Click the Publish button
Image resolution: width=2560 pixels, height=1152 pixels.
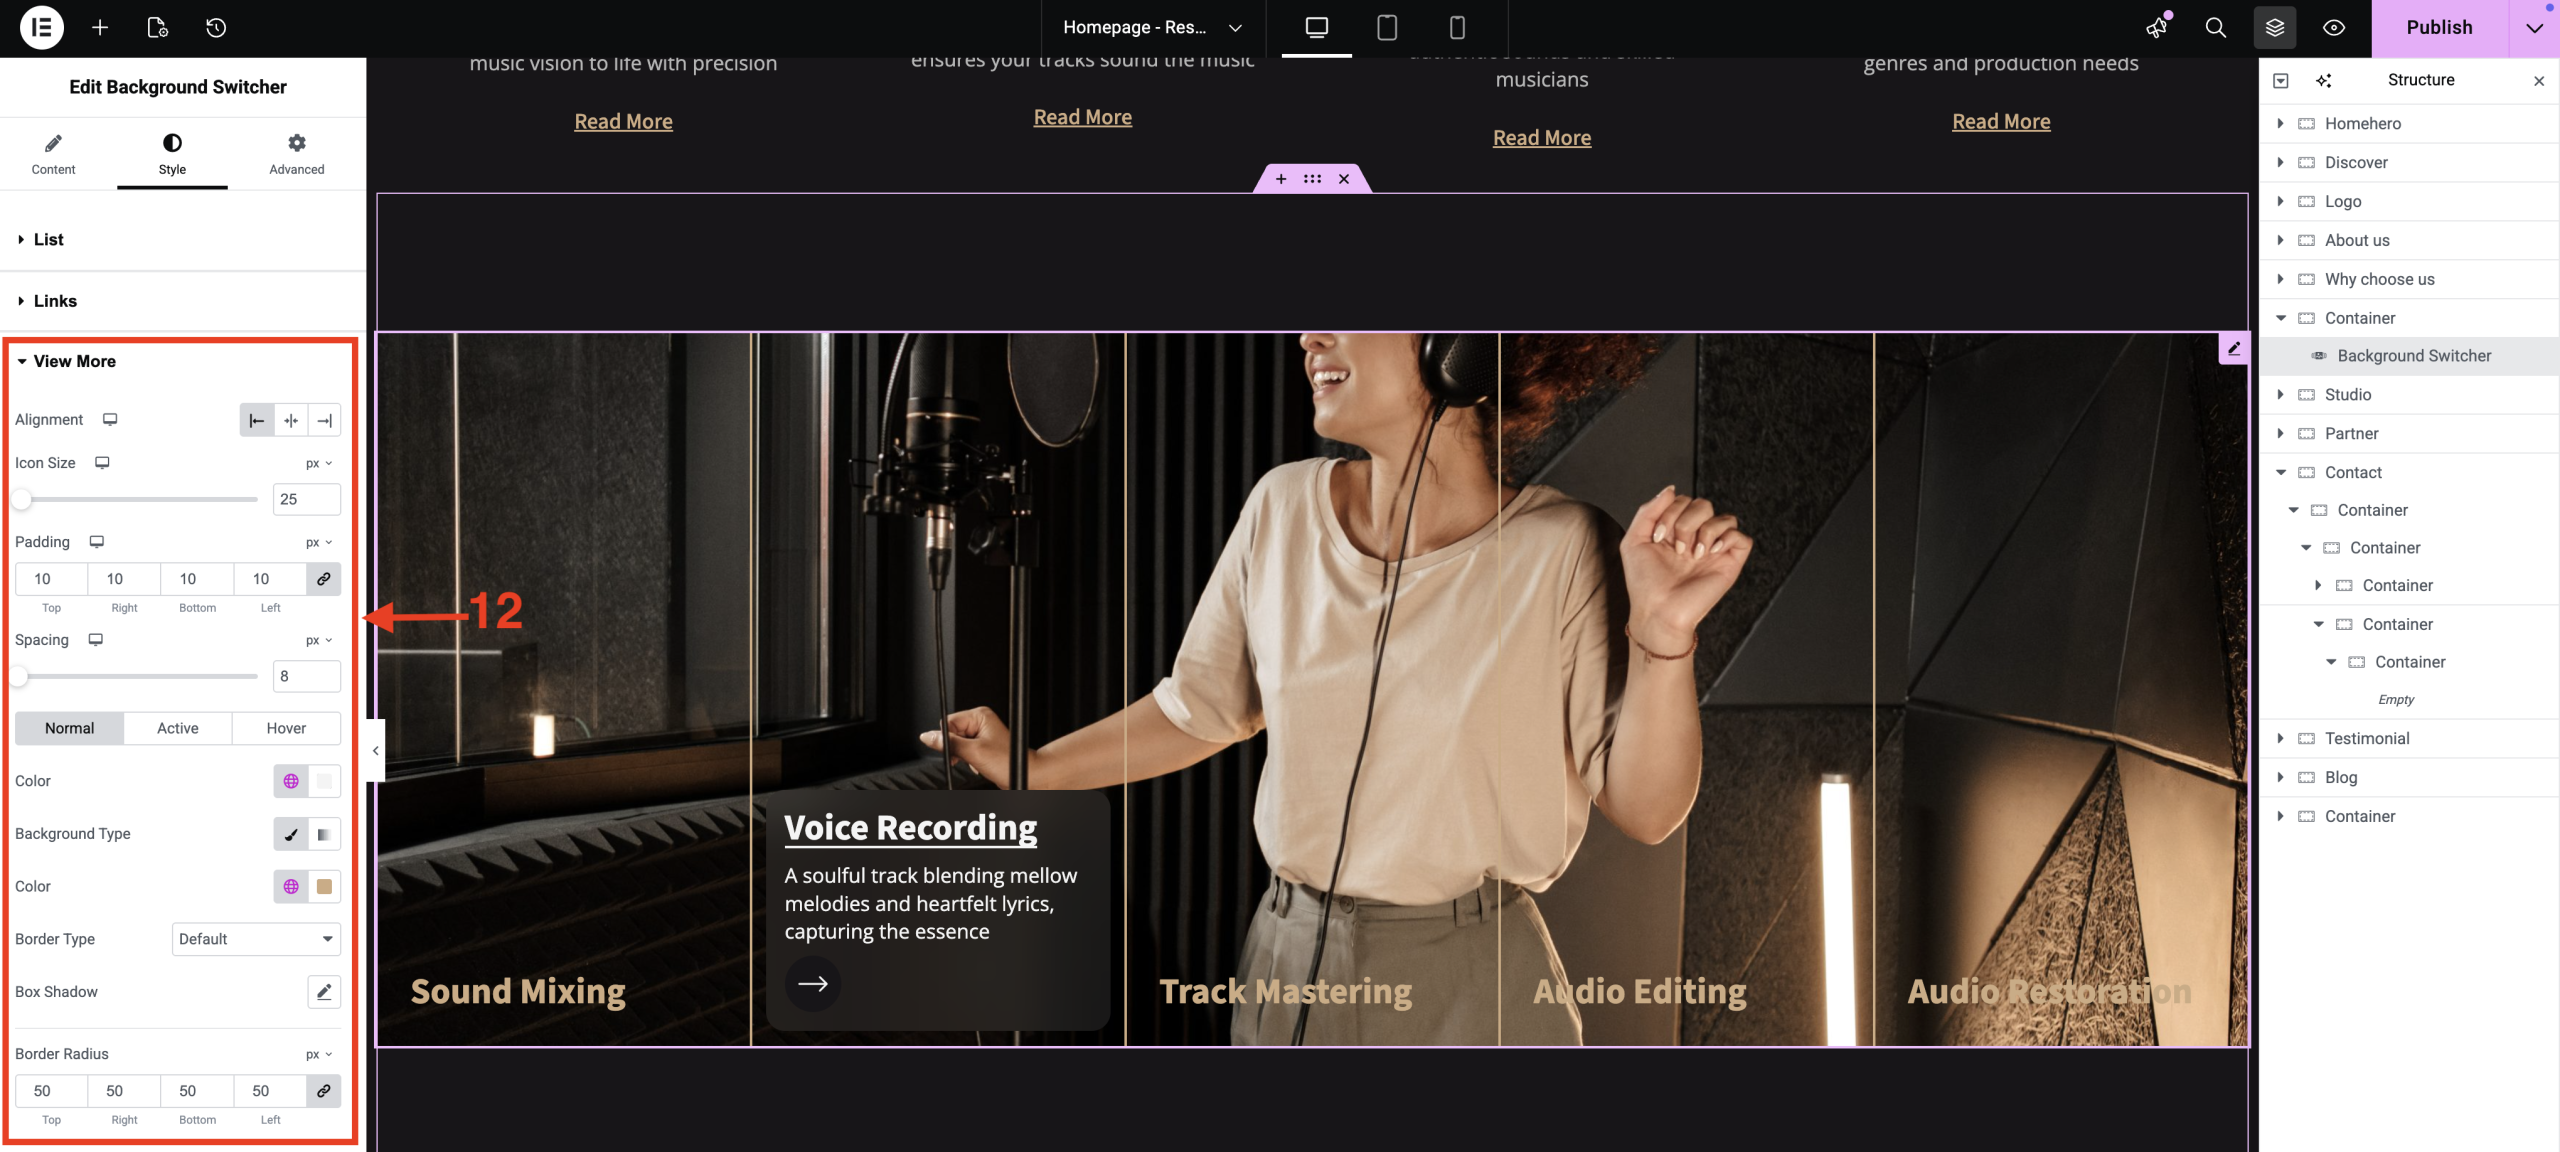tap(2438, 27)
